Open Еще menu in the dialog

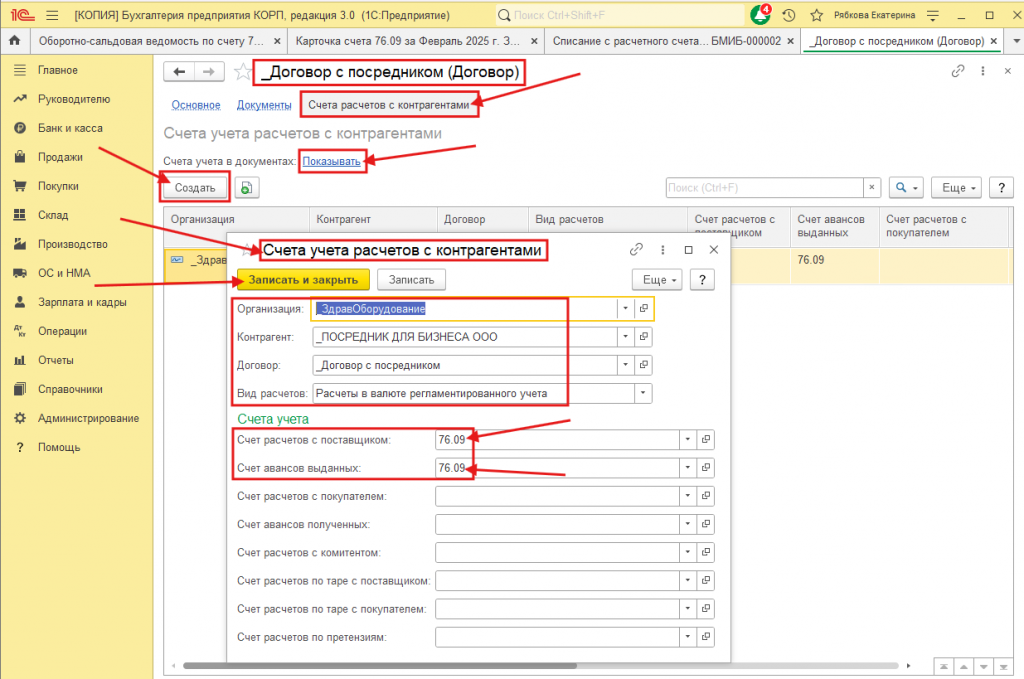657,279
